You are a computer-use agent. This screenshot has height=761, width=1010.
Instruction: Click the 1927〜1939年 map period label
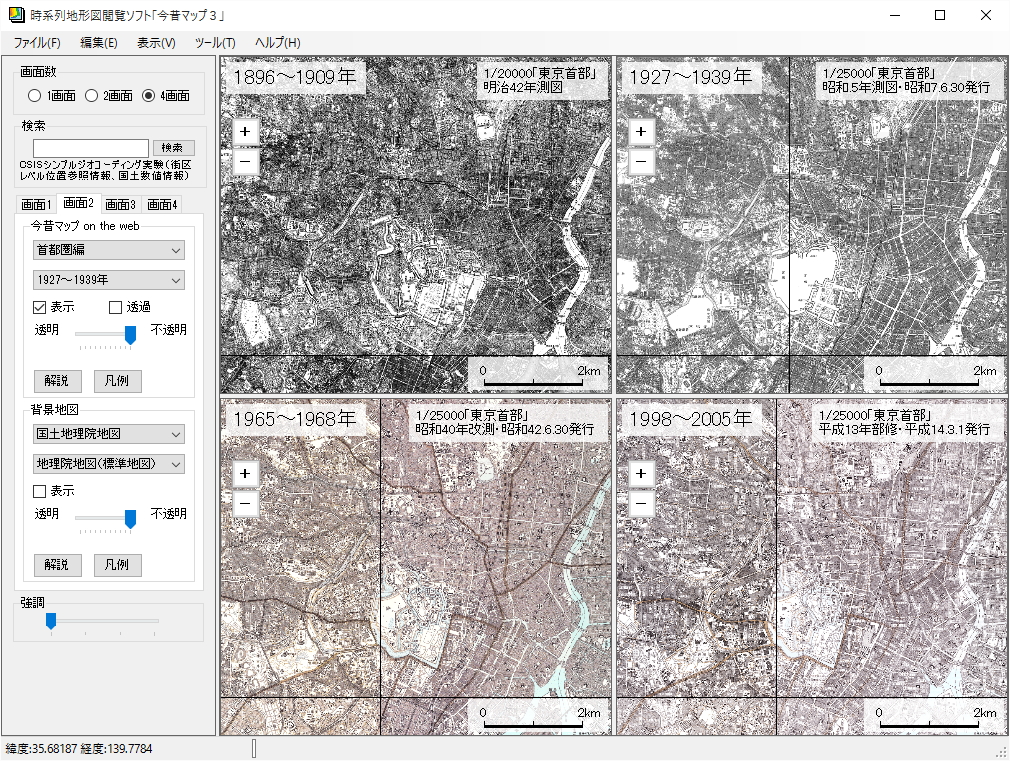(x=691, y=77)
